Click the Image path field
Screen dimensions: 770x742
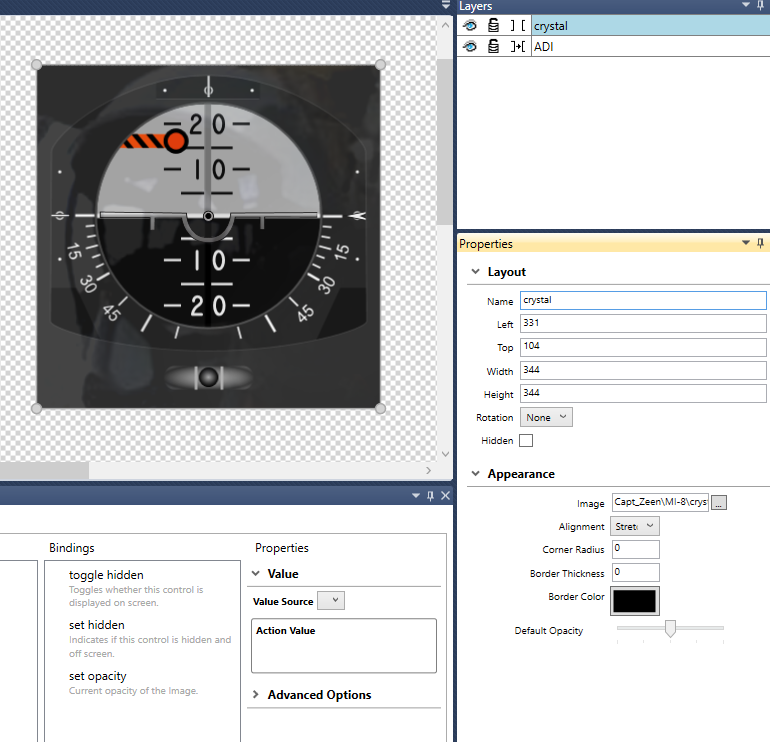click(x=660, y=502)
